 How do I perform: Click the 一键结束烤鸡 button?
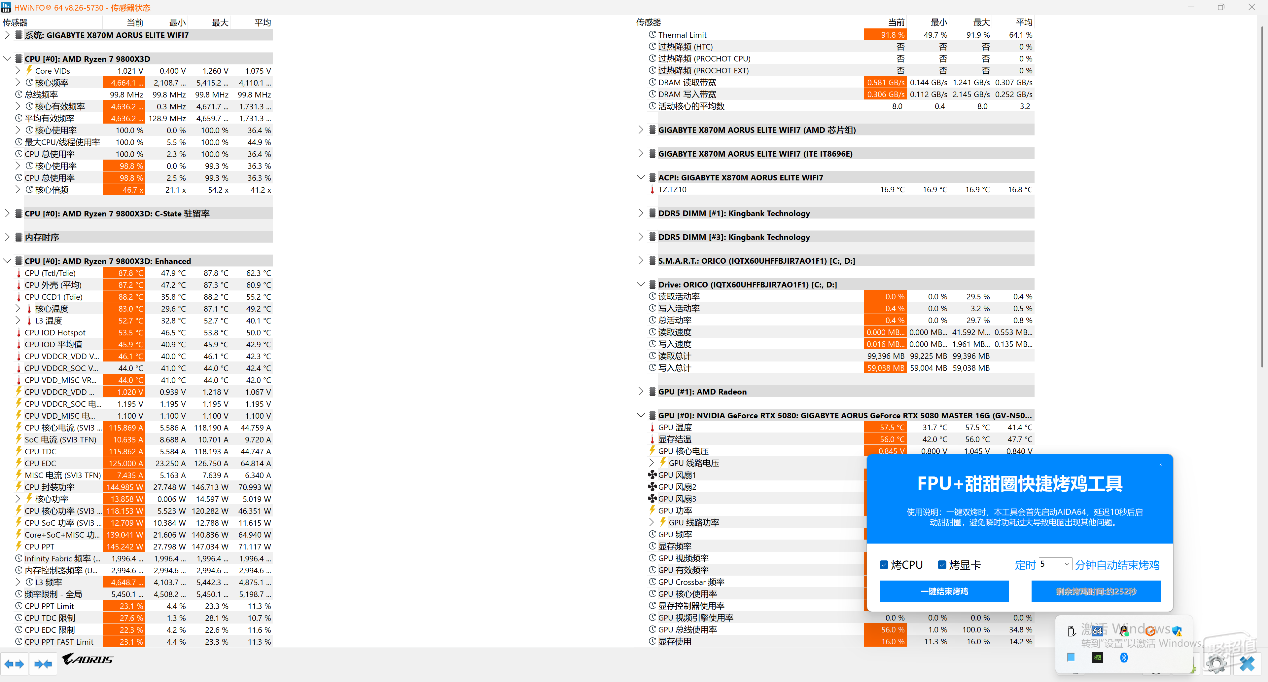point(944,592)
